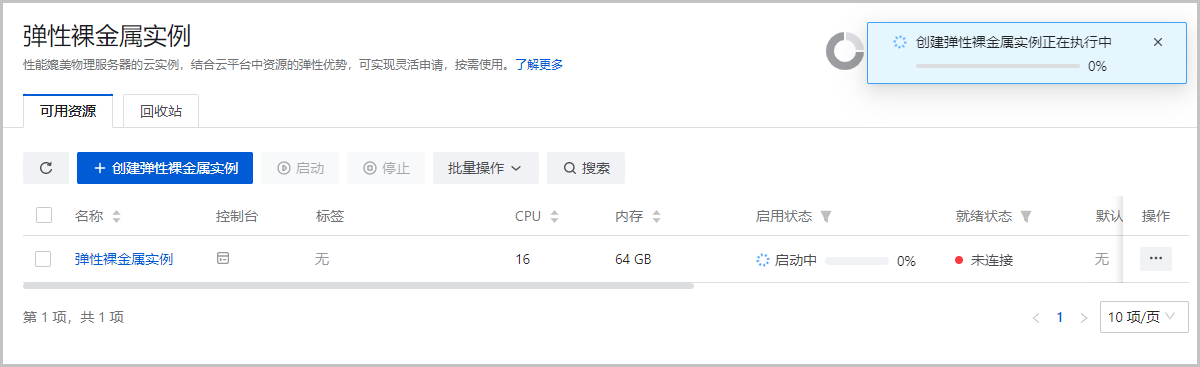Sort by 内存 column arrows
1200x367 pixels.
click(656, 216)
